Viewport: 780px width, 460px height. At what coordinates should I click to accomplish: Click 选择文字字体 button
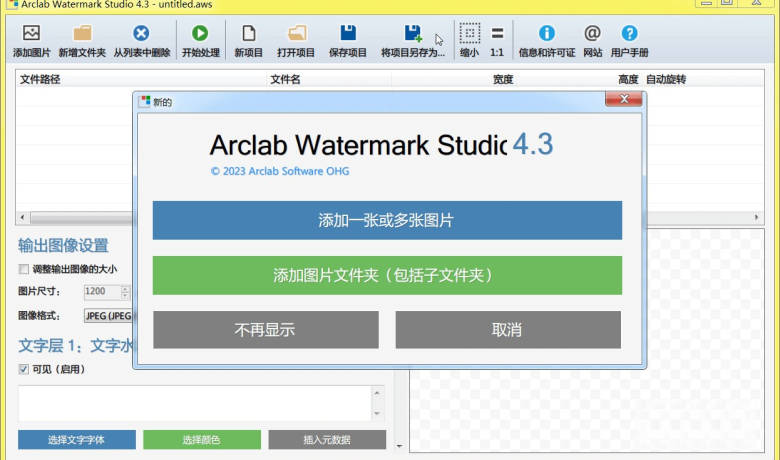pyautogui.click(x=77, y=440)
